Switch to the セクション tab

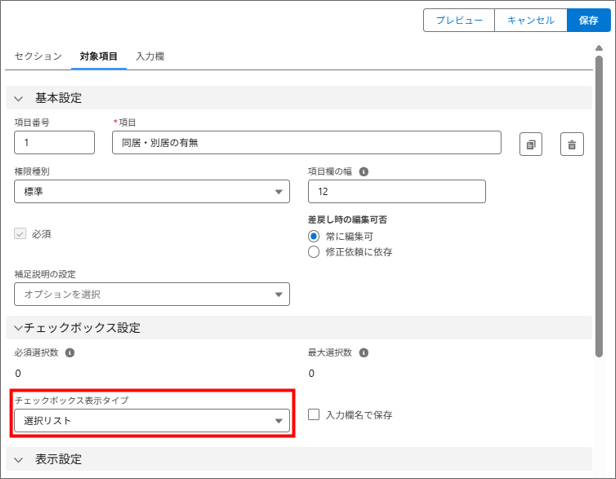38,56
